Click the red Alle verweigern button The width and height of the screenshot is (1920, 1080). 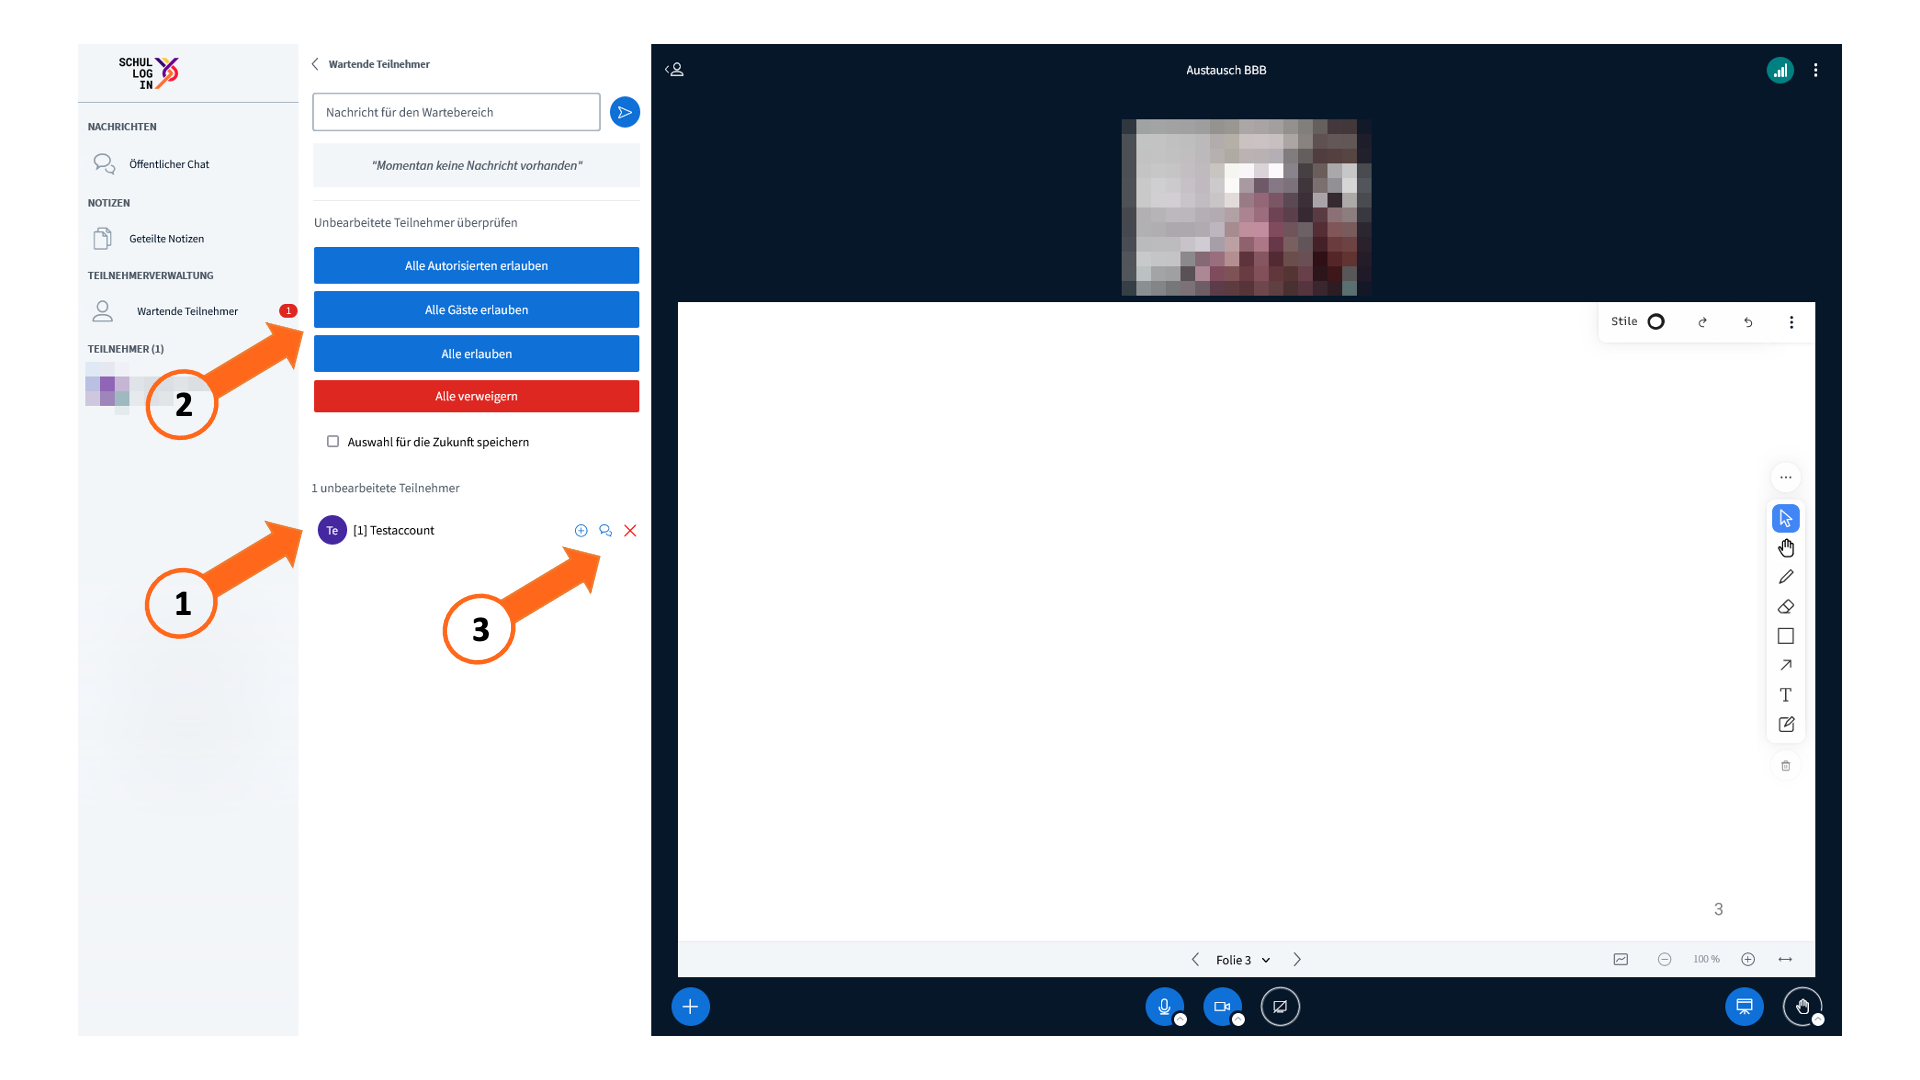(x=476, y=396)
